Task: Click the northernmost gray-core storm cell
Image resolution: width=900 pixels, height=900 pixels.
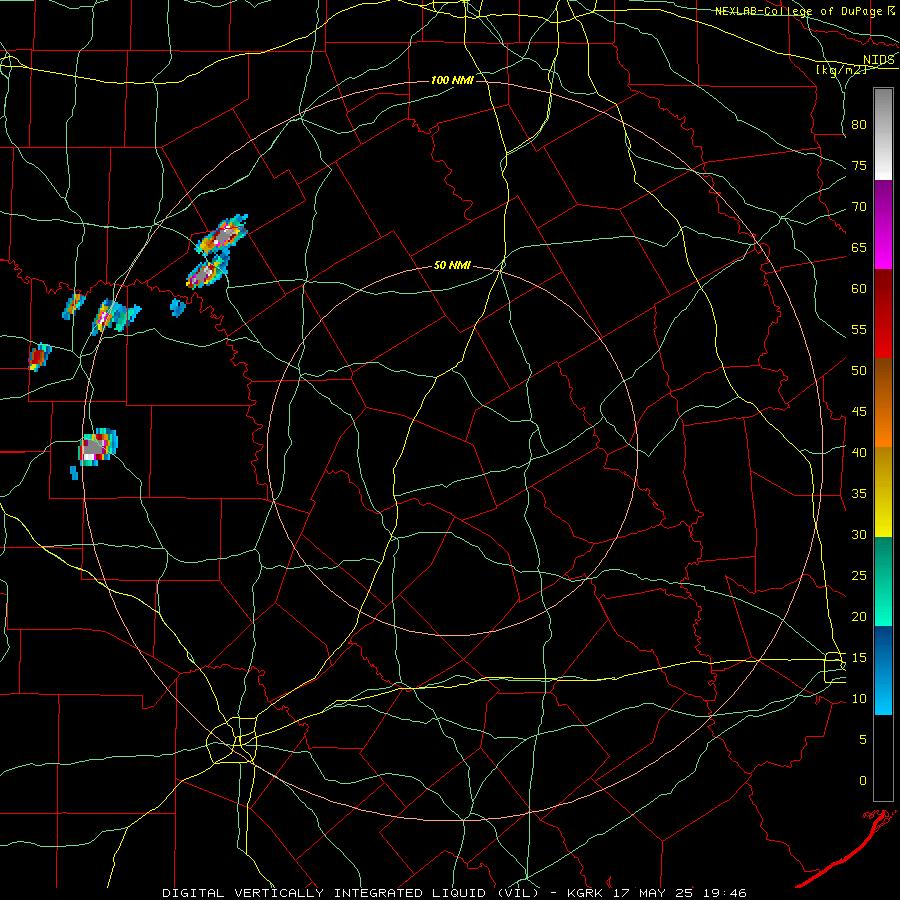Action: (222, 235)
